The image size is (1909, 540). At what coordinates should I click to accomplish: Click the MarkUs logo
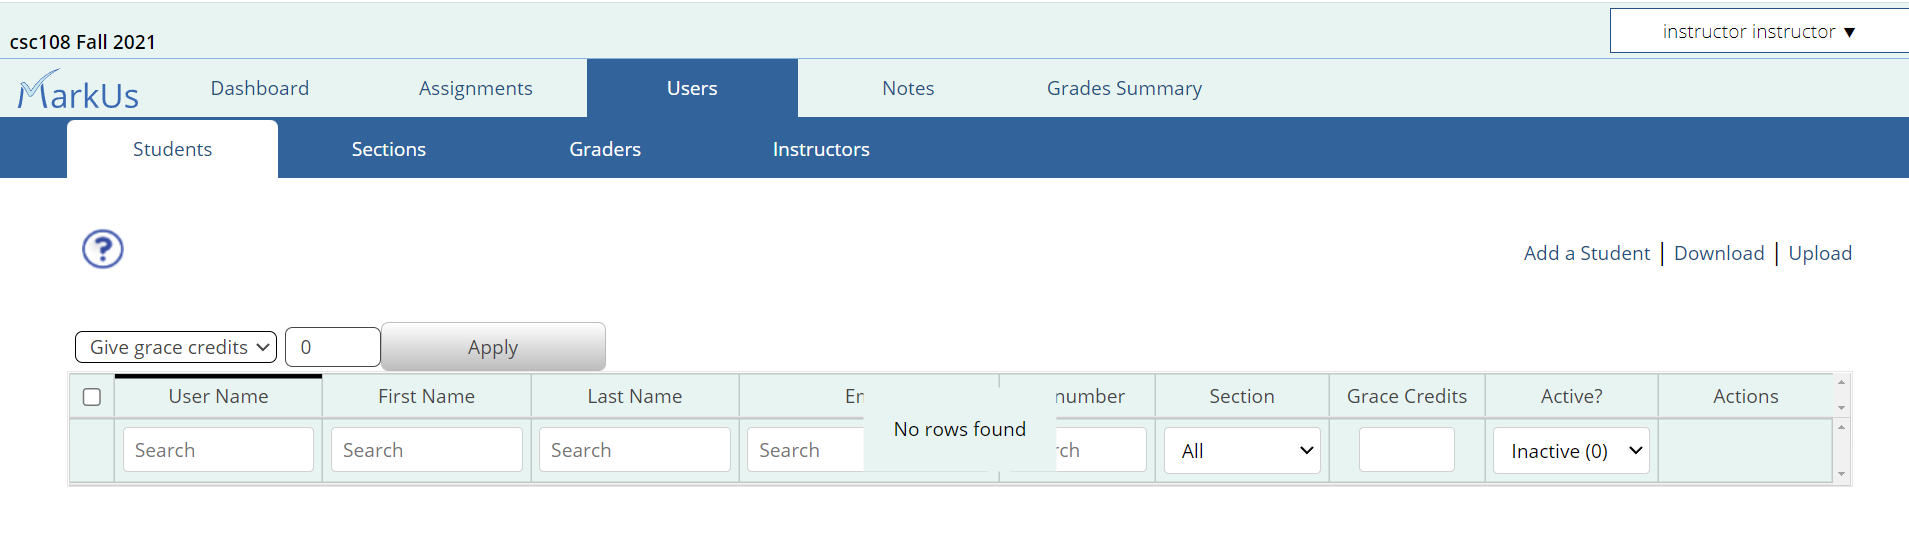click(78, 90)
